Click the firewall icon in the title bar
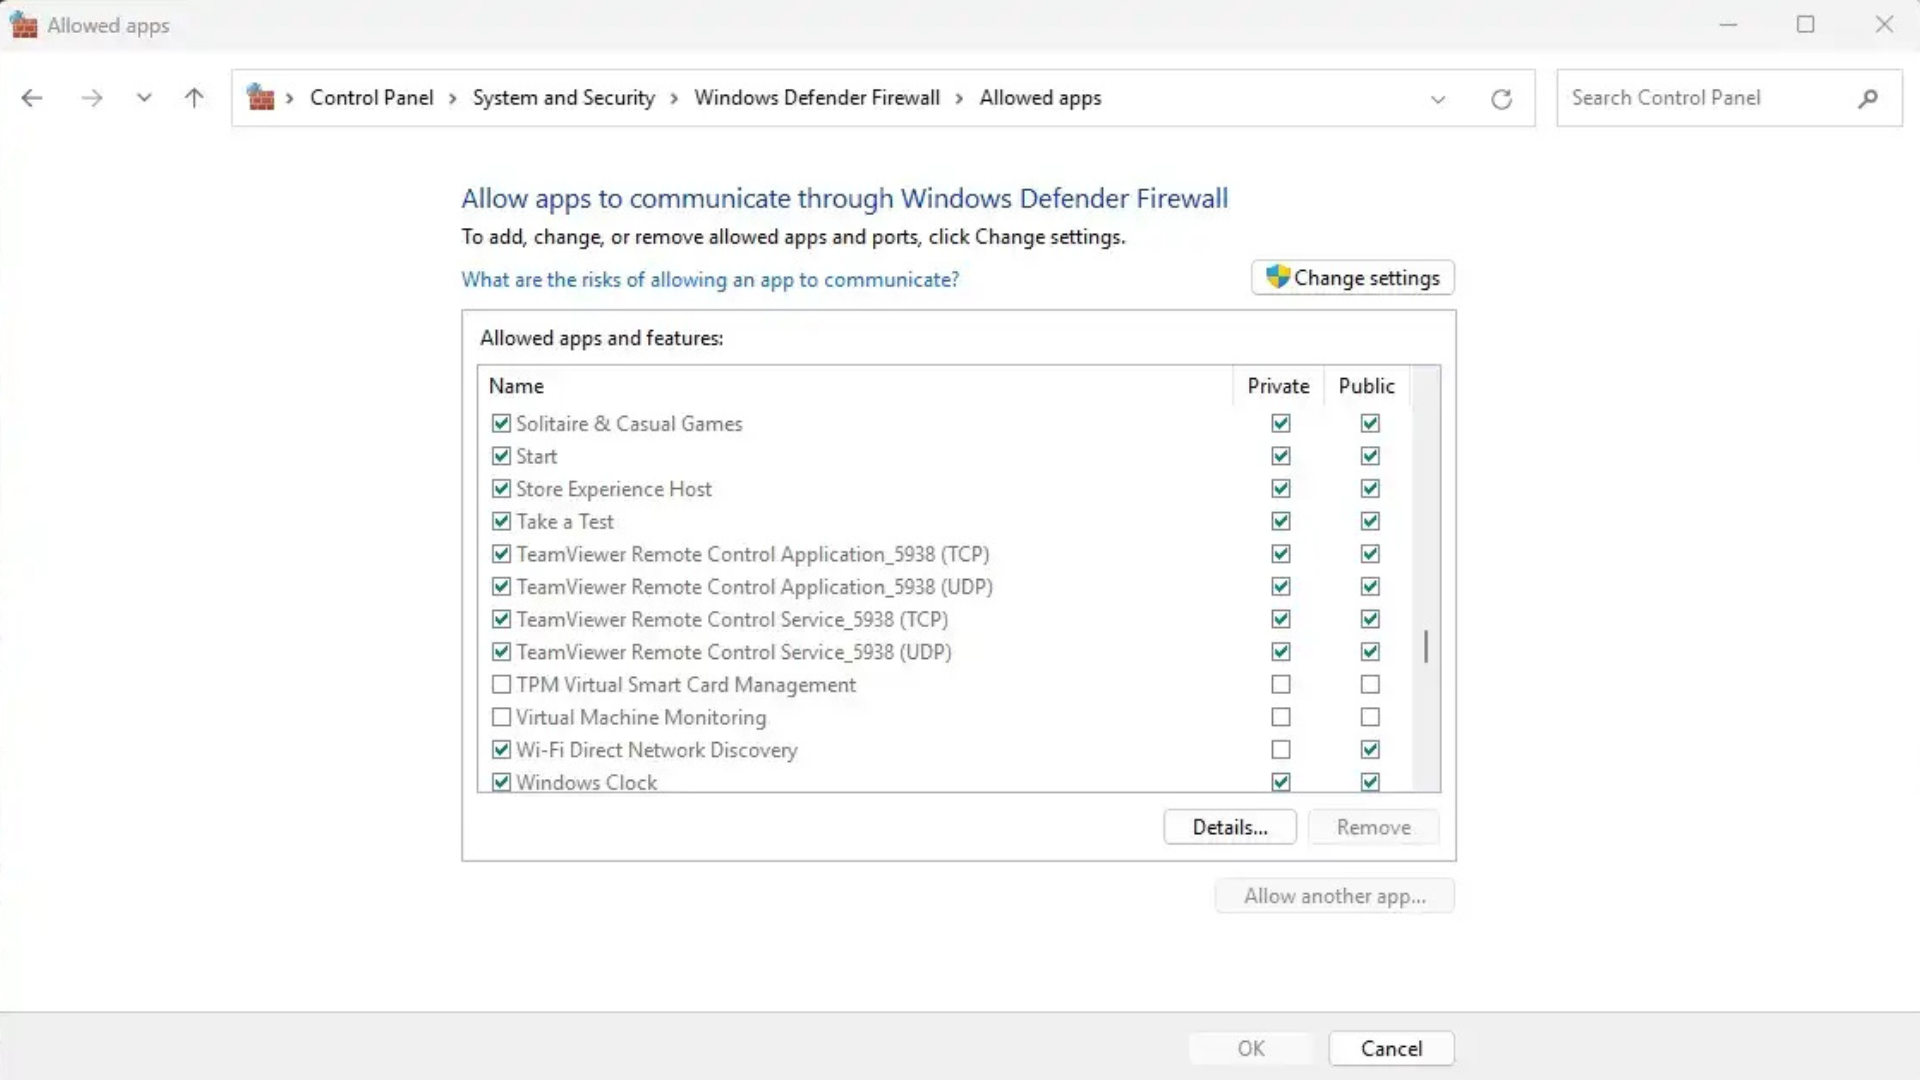1920x1080 pixels. point(24,24)
